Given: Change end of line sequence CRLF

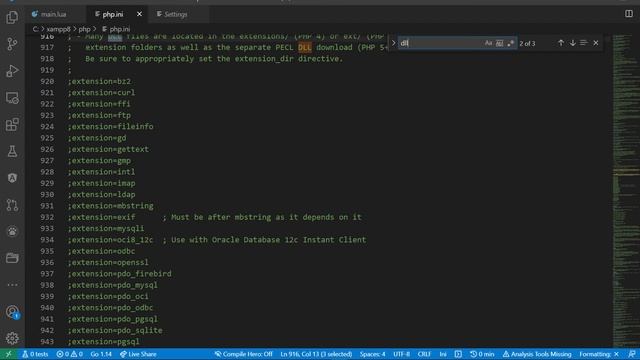Looking at the screenshot, I should [x=424, y=354].
